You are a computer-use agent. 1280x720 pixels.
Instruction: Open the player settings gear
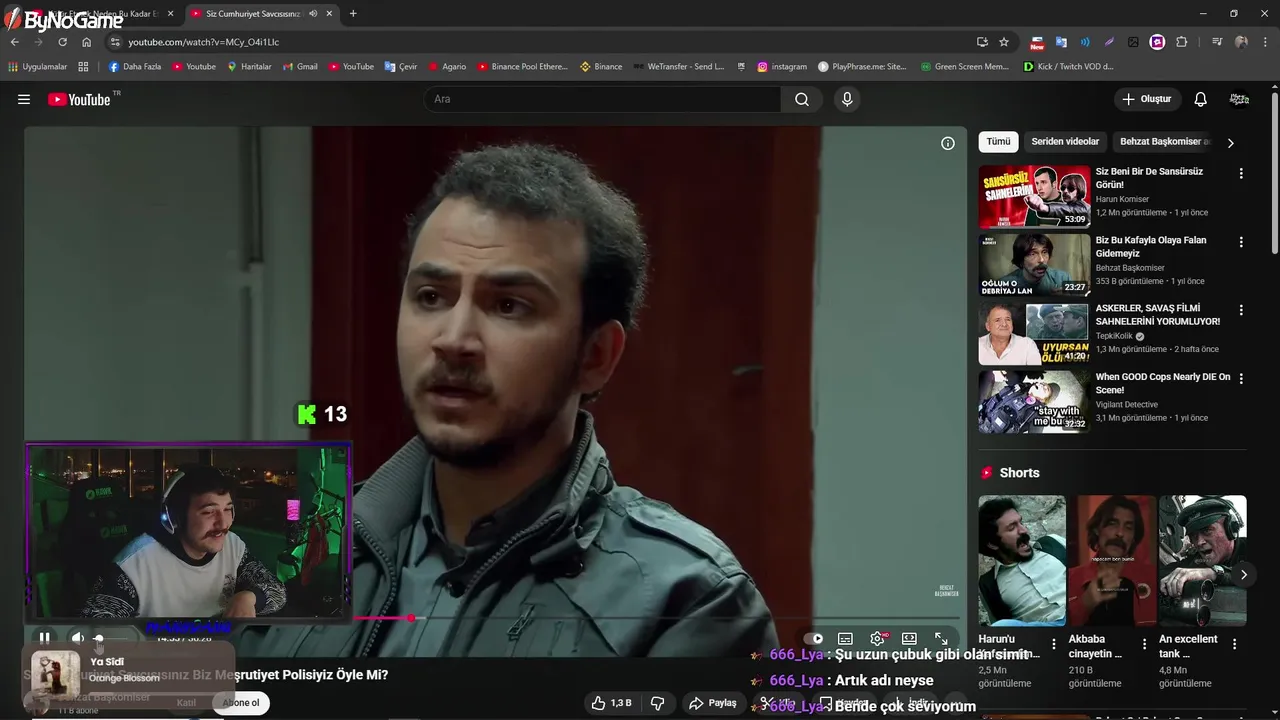(x=877, y=638)
